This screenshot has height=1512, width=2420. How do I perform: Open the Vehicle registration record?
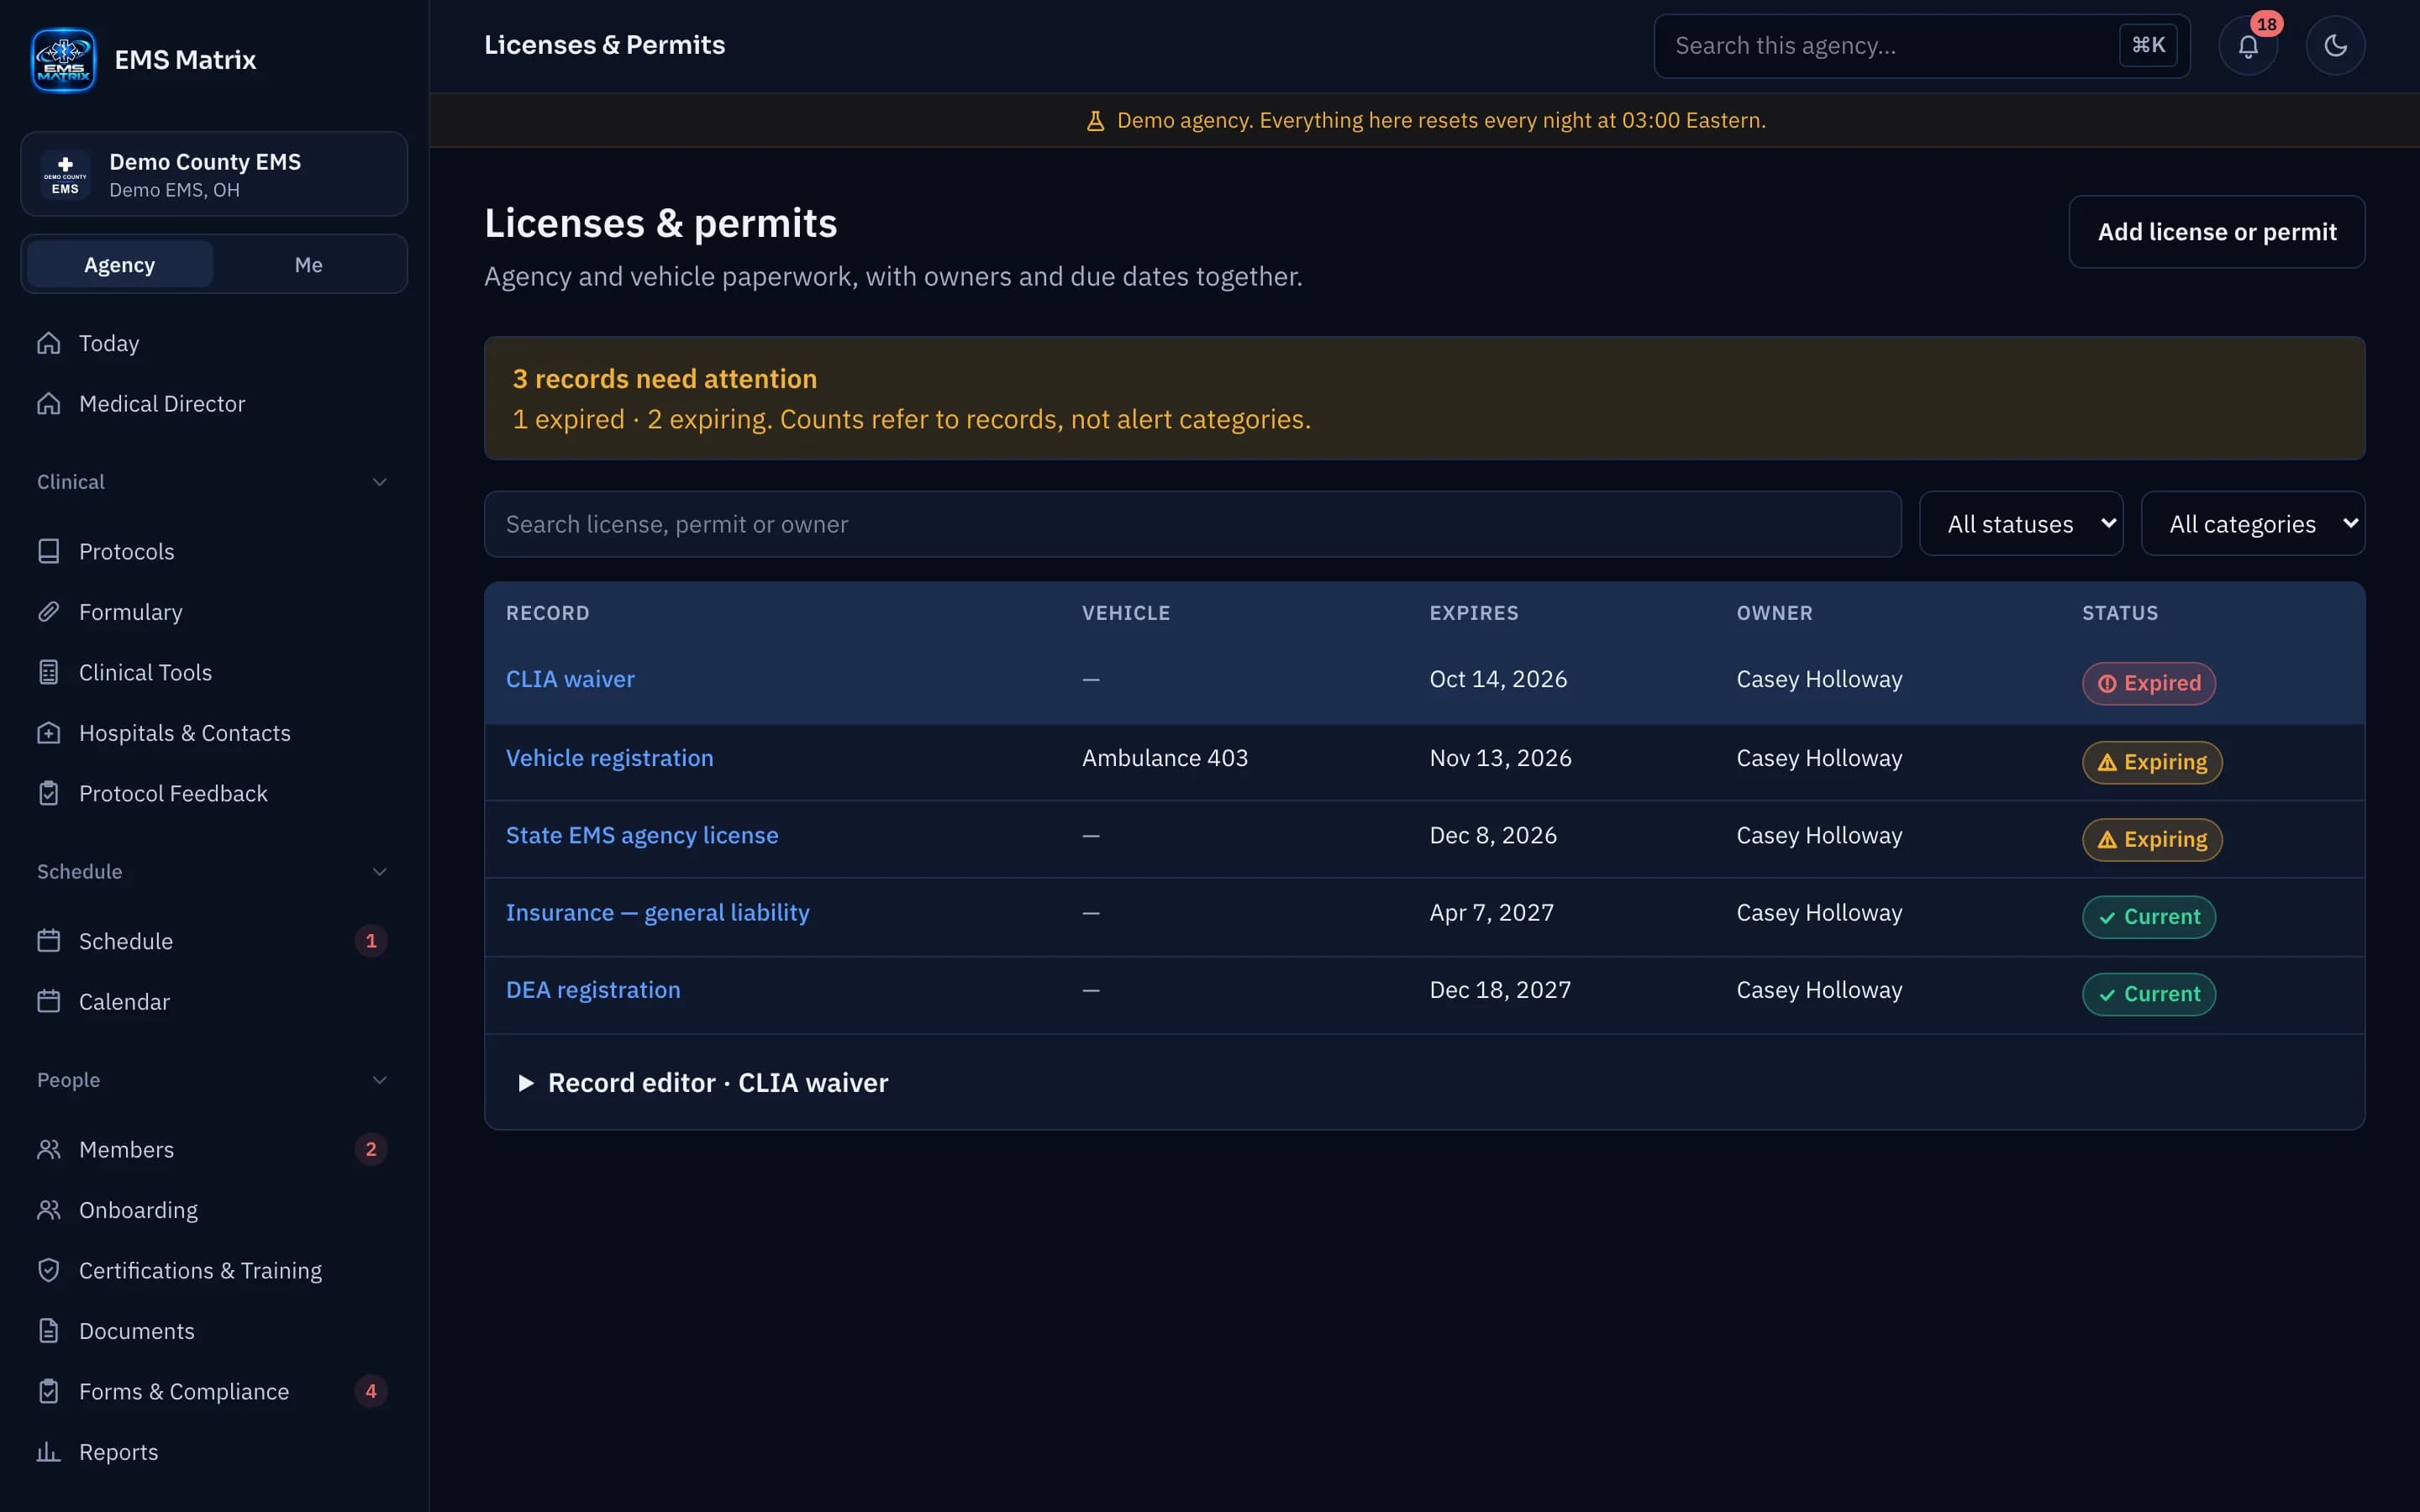point(609,758)
